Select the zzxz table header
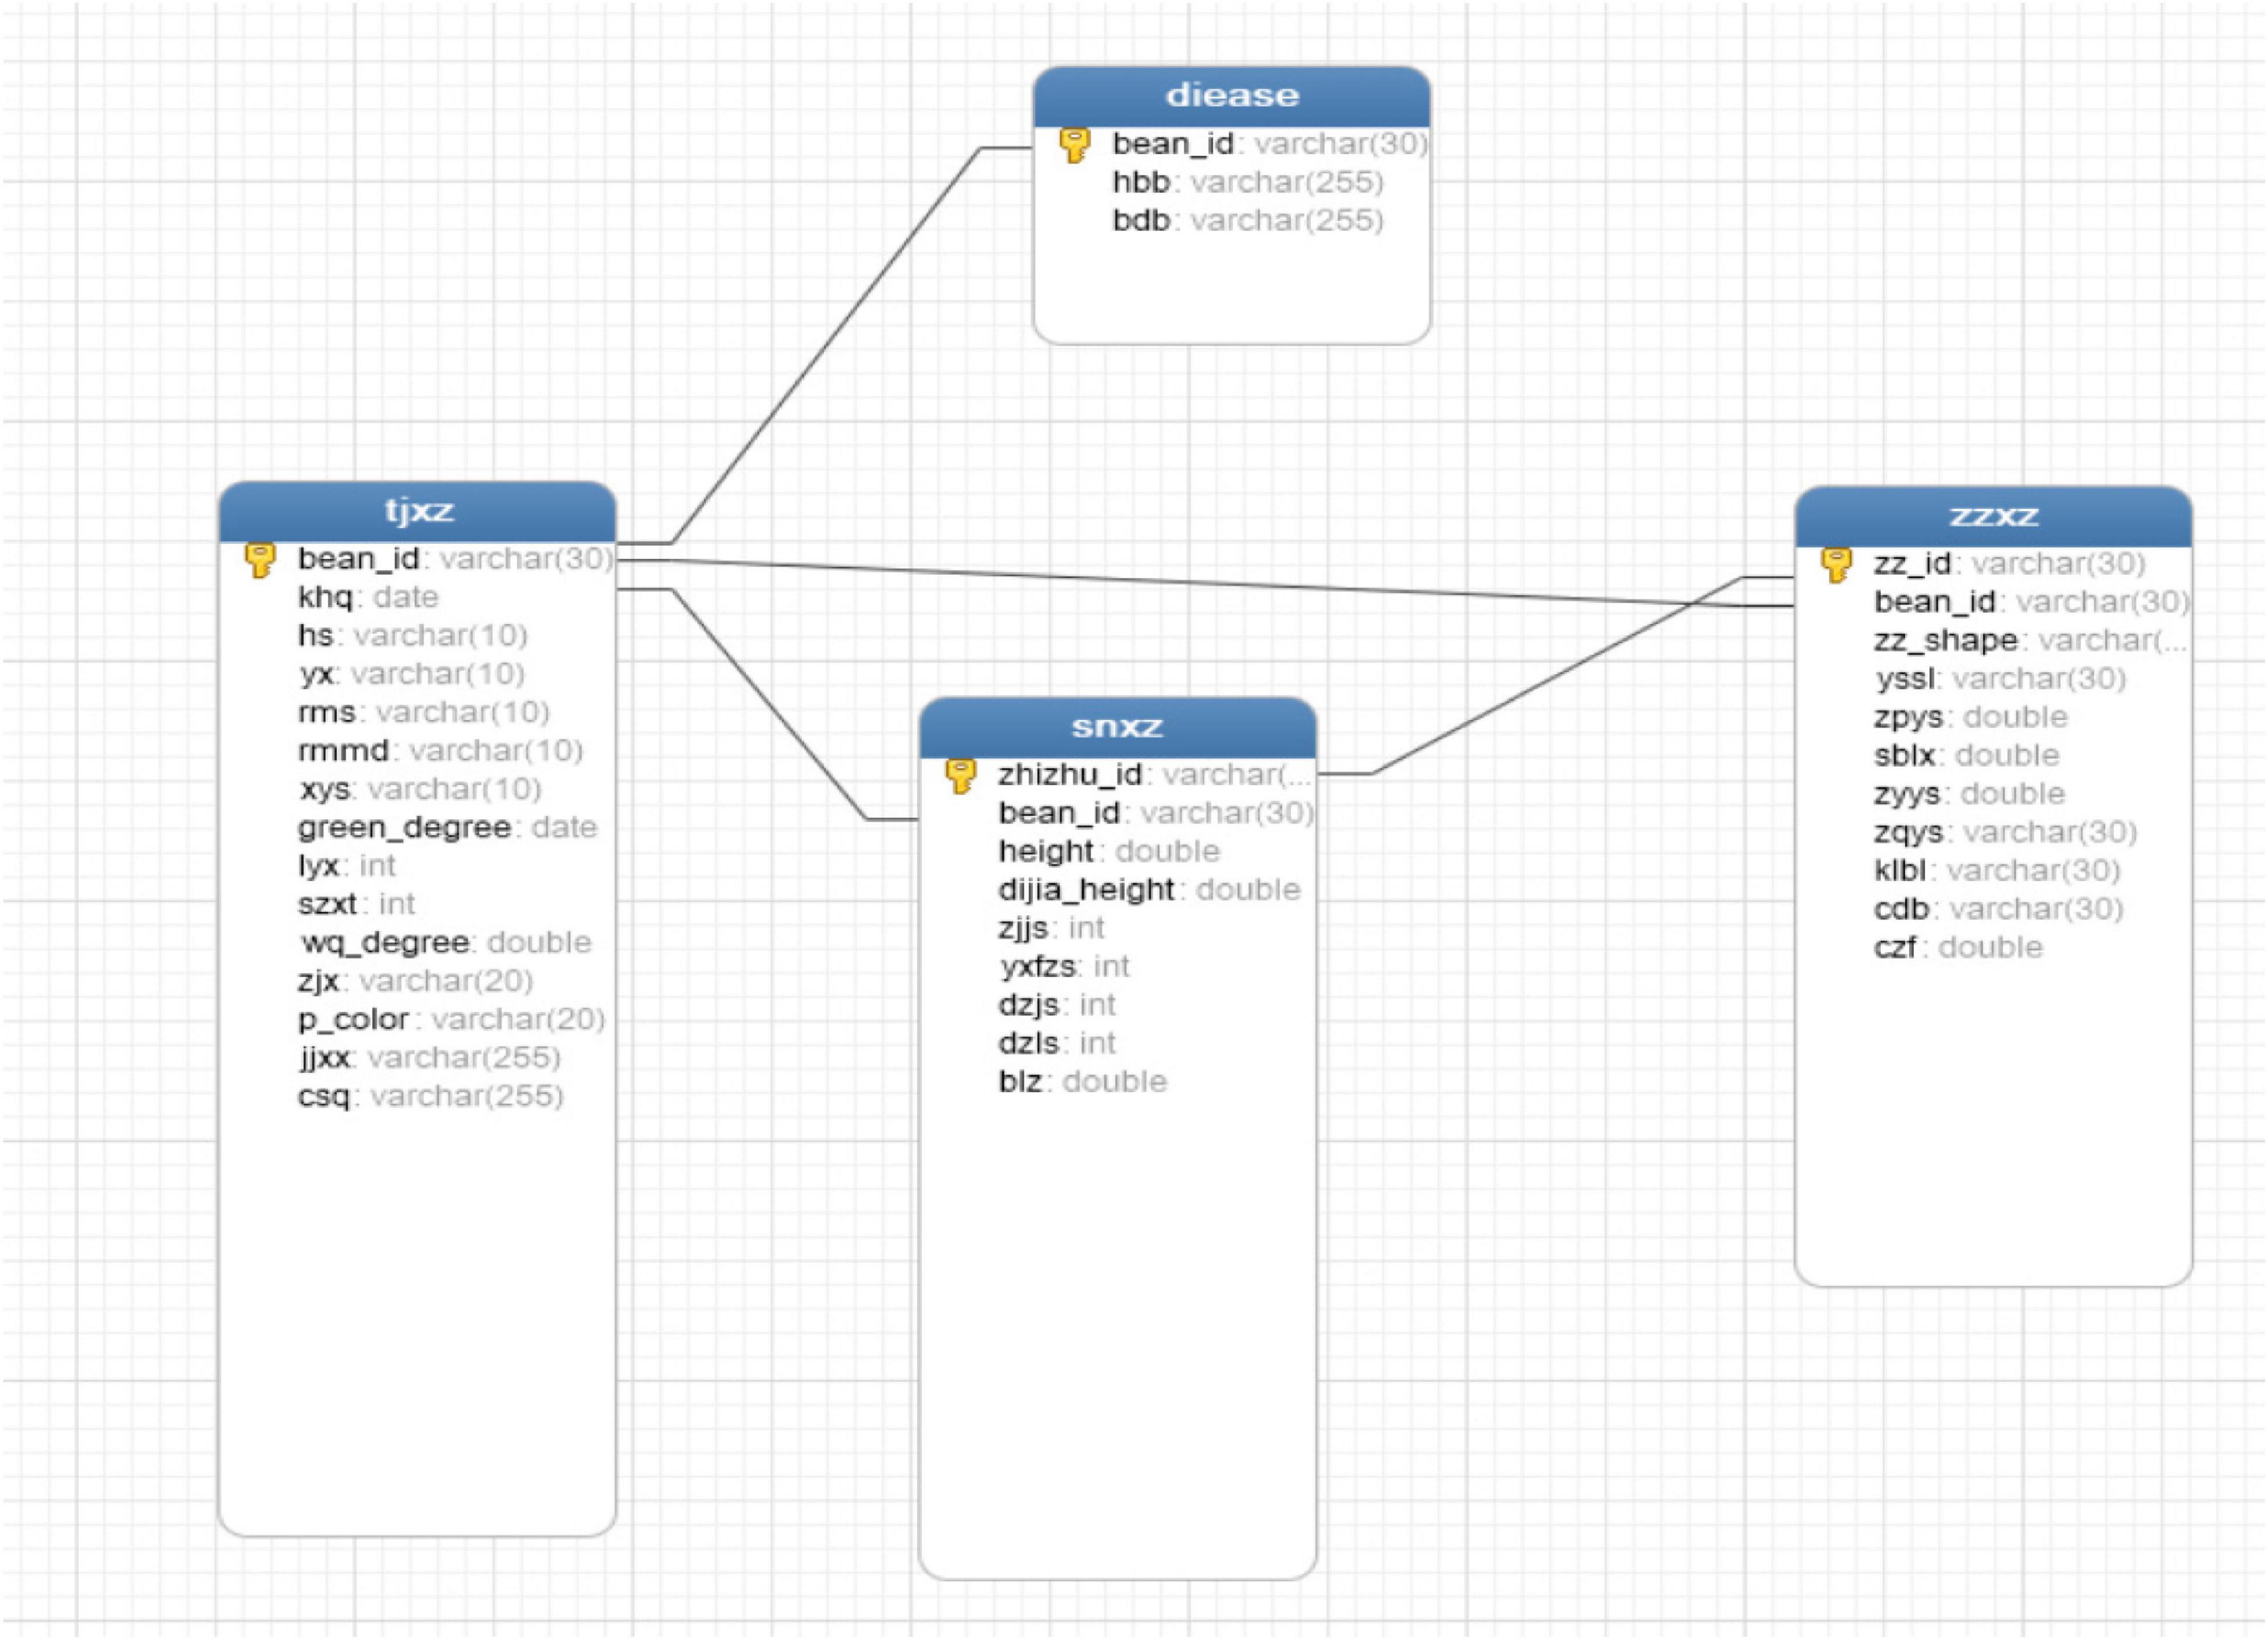 pyautogui.click(x=1993, y=516)
